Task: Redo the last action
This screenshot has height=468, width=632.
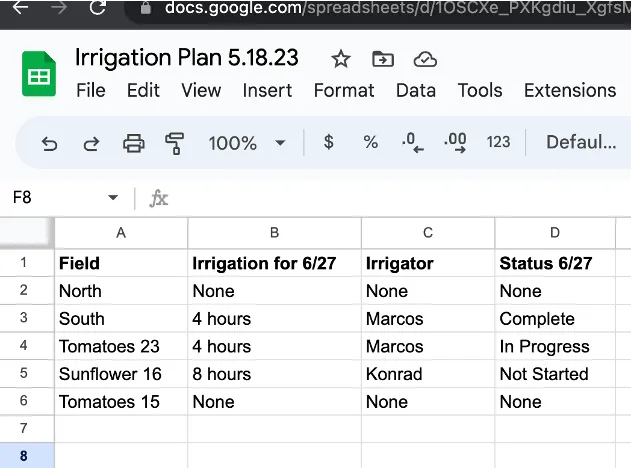Action: click(x=91, y=143)
